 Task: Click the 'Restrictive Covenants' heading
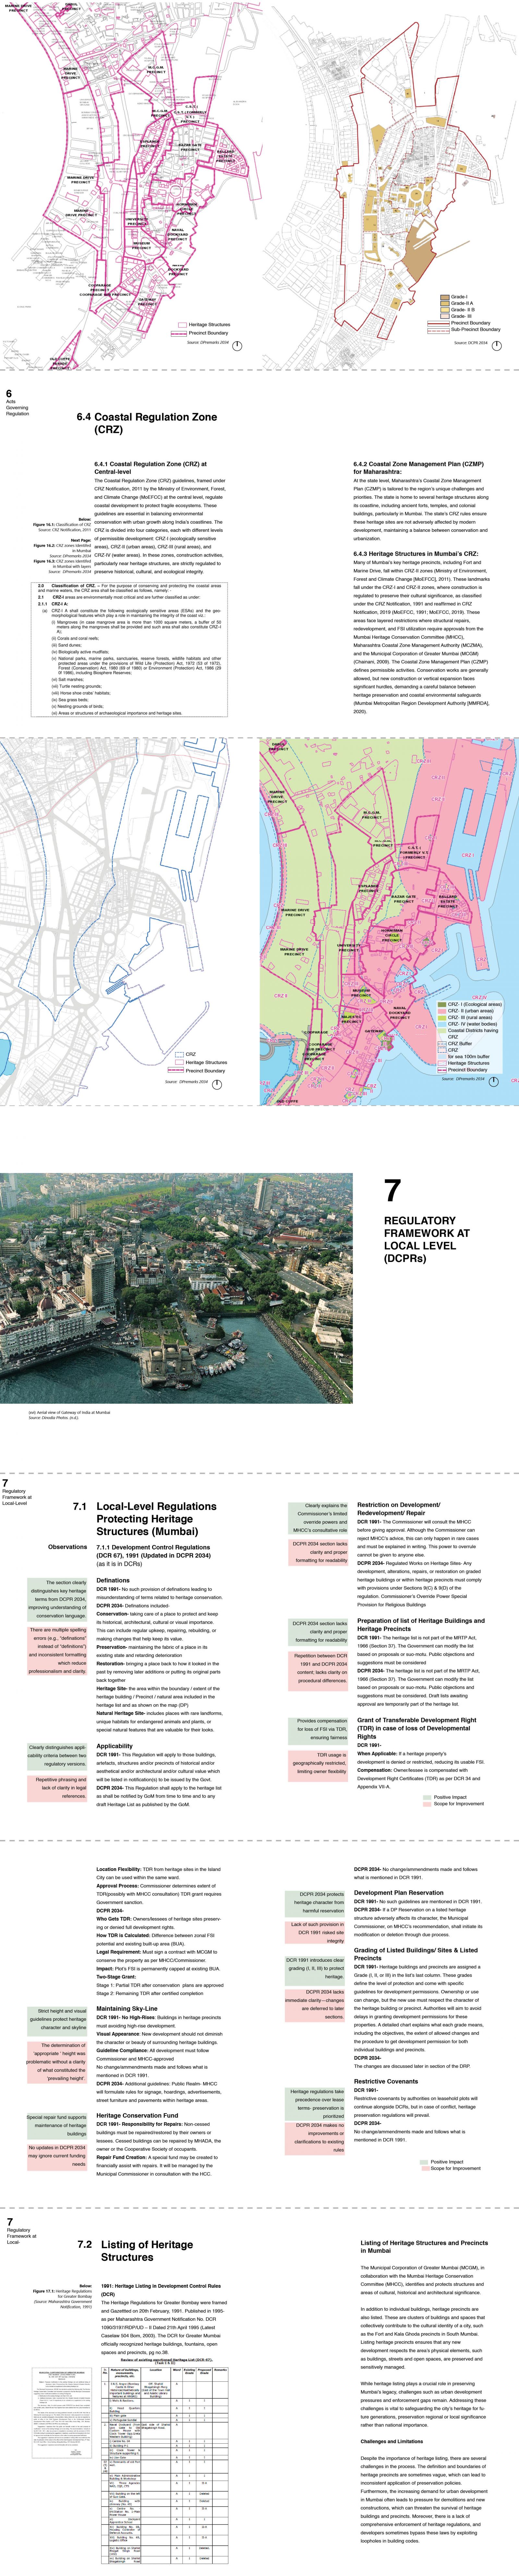(386, 2081)
